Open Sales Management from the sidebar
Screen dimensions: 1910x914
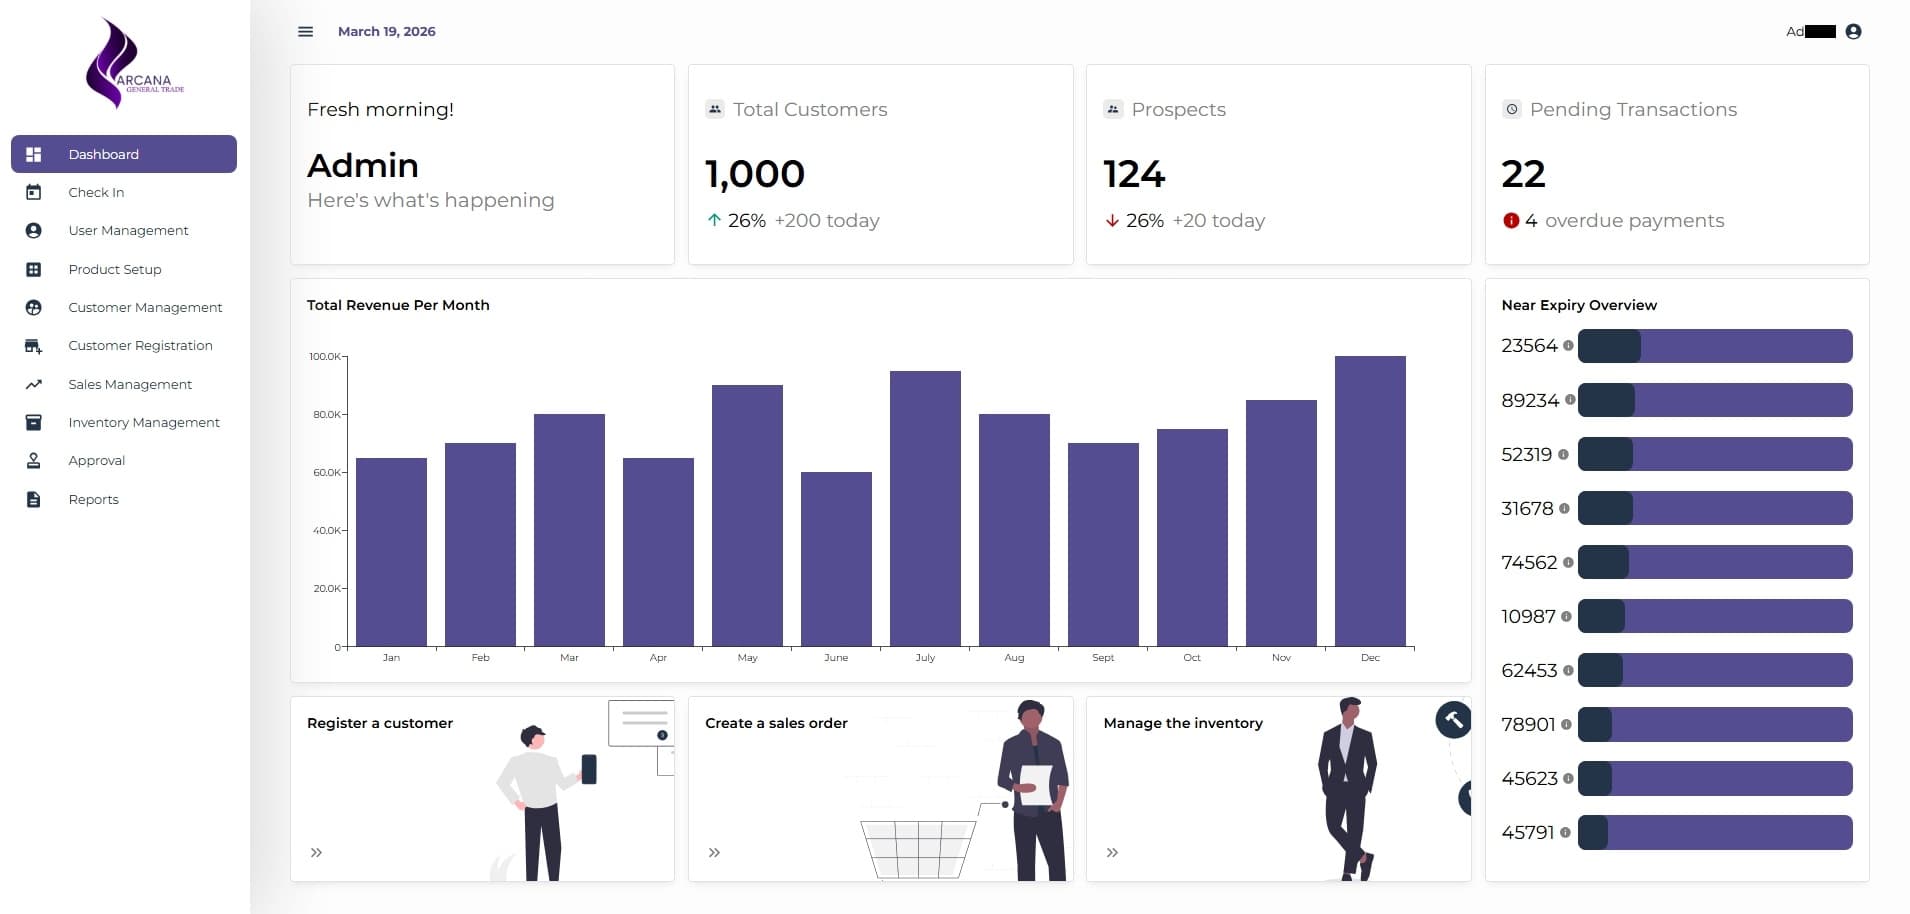[x=130, y=384]
